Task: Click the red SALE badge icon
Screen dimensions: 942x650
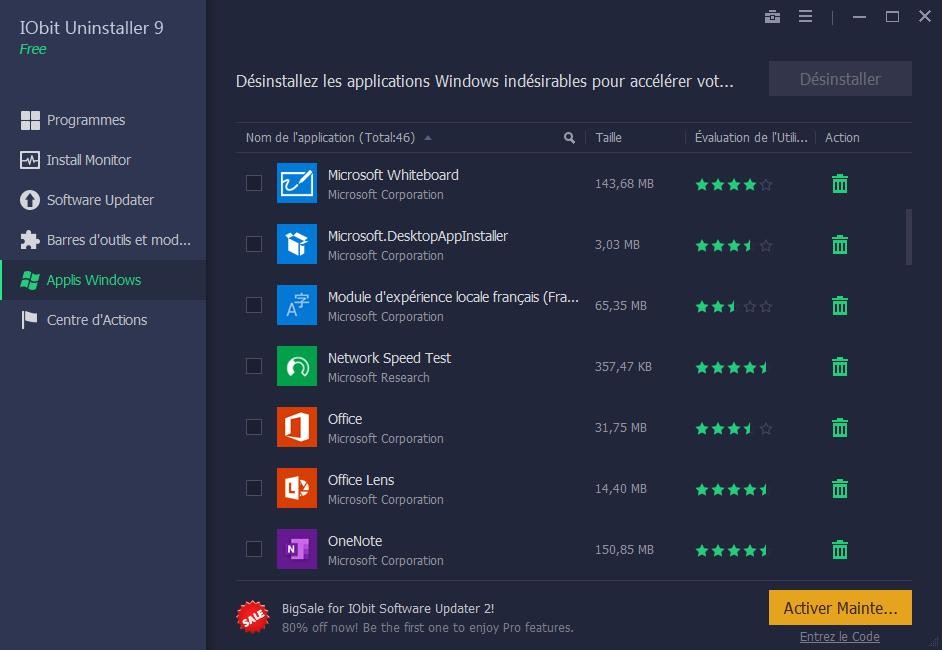Action: tap(253, 617)
